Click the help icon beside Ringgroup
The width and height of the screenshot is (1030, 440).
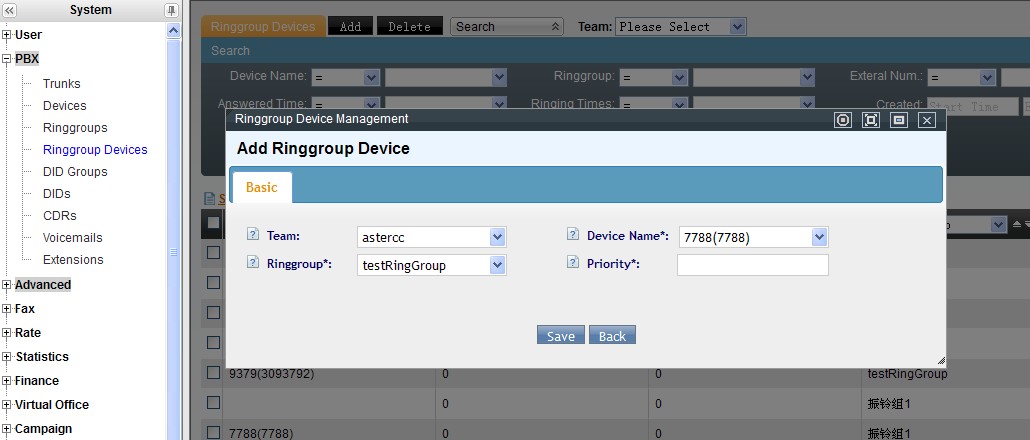[253, 263]
